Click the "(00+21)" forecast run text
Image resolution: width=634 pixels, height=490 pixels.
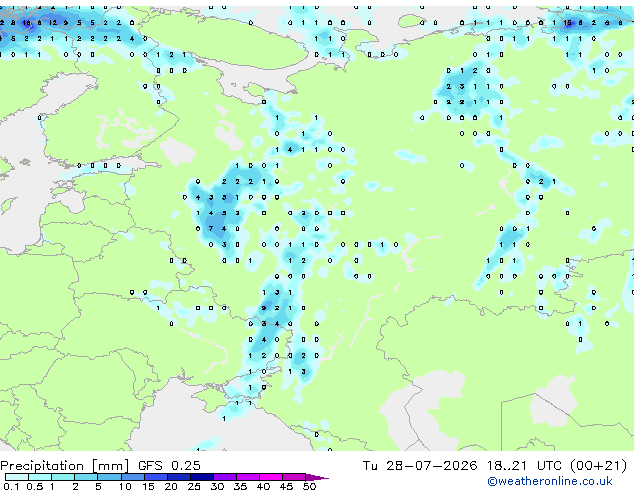598,466
